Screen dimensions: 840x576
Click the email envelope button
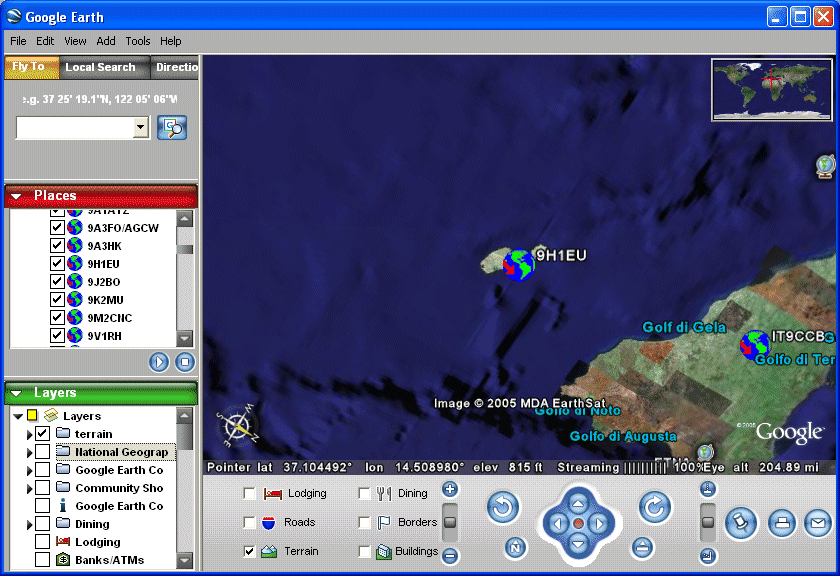(x=818, y=522)
